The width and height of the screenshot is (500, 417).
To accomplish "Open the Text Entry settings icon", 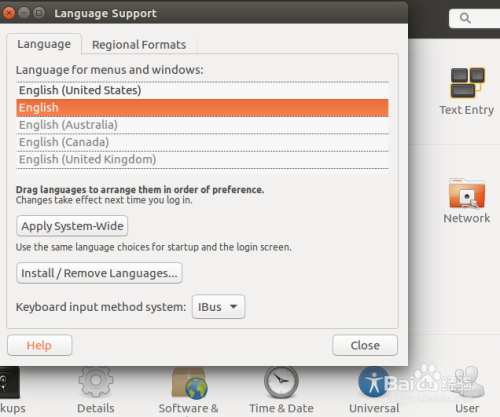I will click(x=467, y=83).
